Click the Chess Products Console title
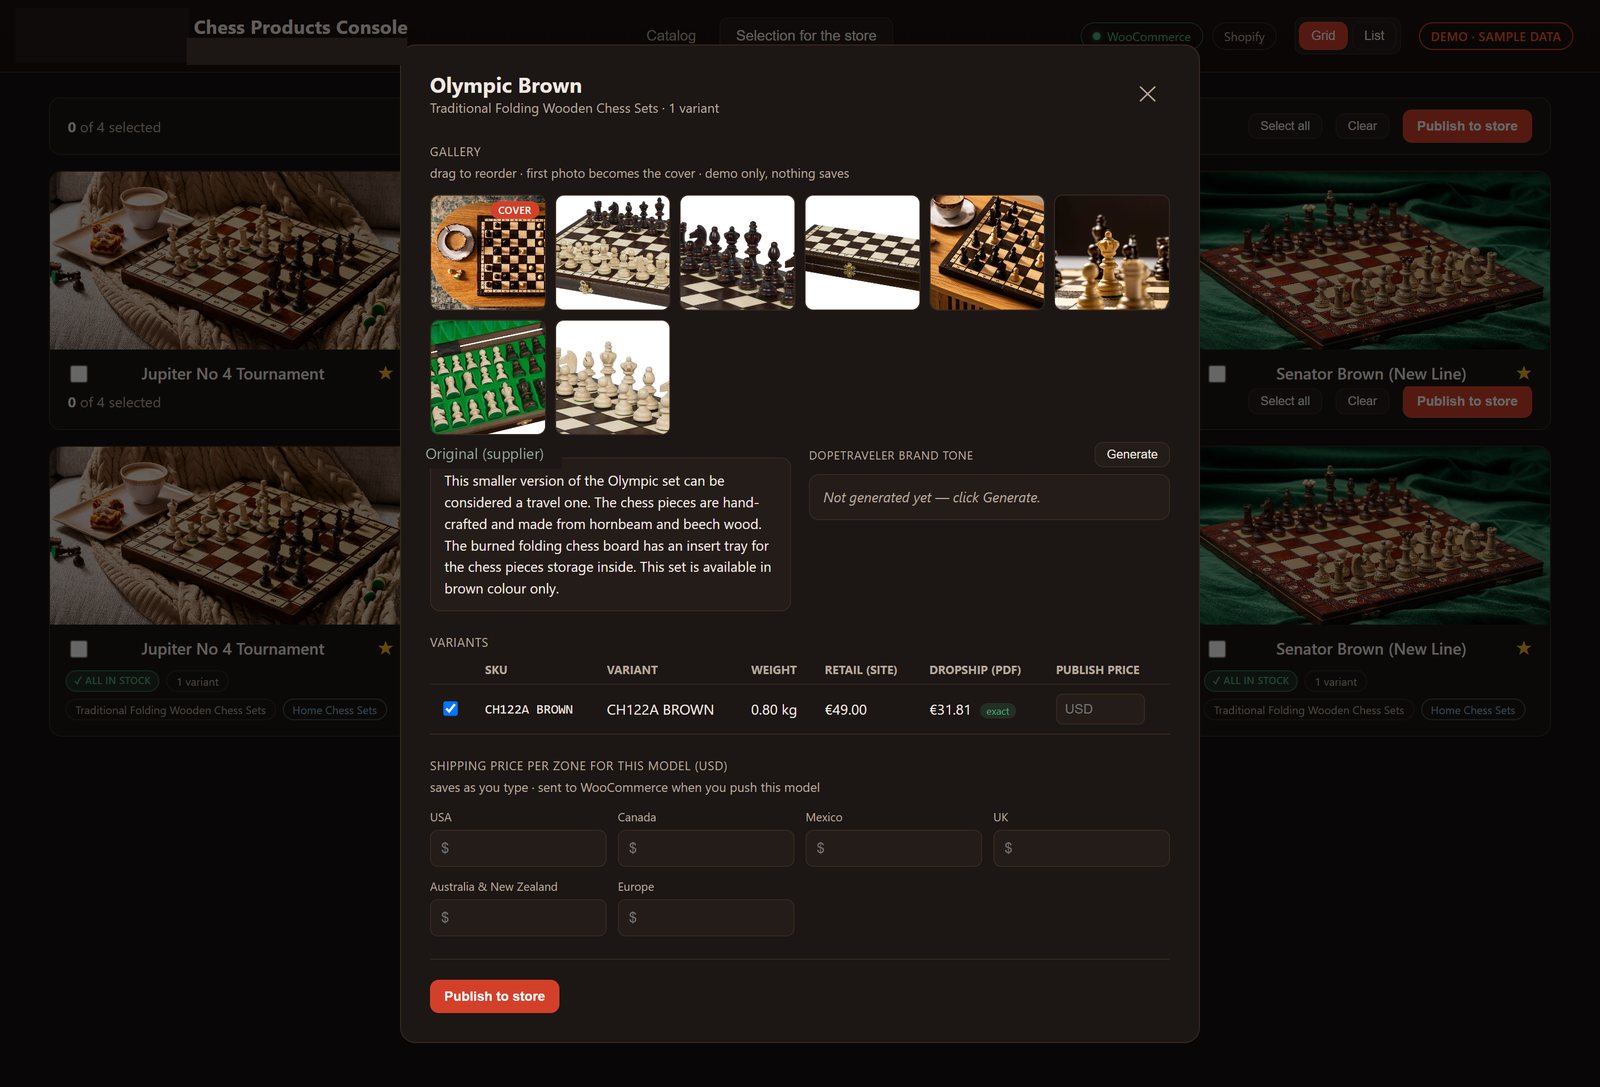This screenshot has width=1600, height=1087. pos(300,27)
